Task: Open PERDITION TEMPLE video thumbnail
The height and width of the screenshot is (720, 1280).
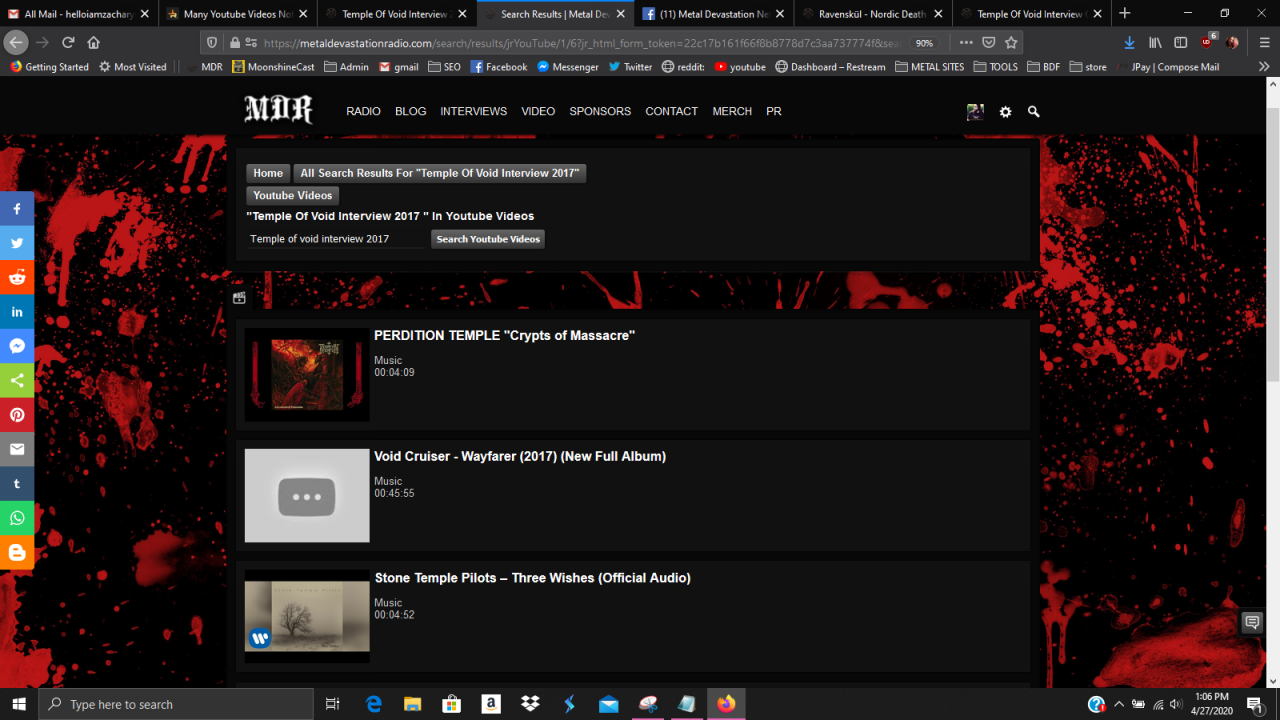Action: 307,374
